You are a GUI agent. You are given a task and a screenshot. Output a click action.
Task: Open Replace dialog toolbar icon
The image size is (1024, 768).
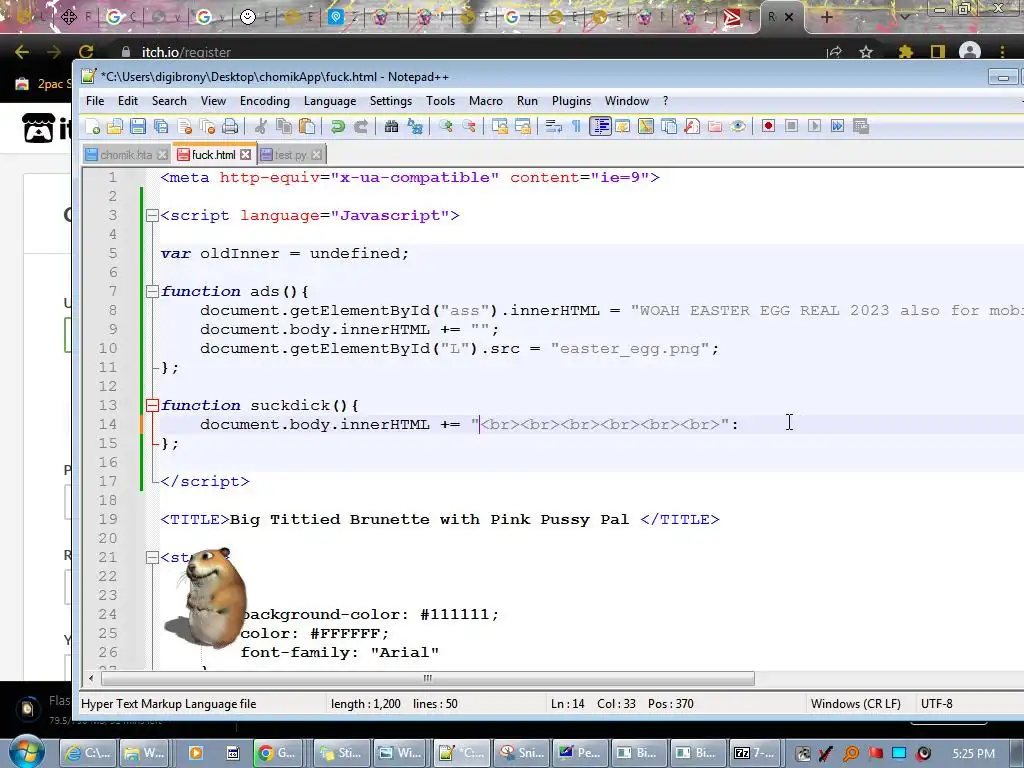coord(415,126)
